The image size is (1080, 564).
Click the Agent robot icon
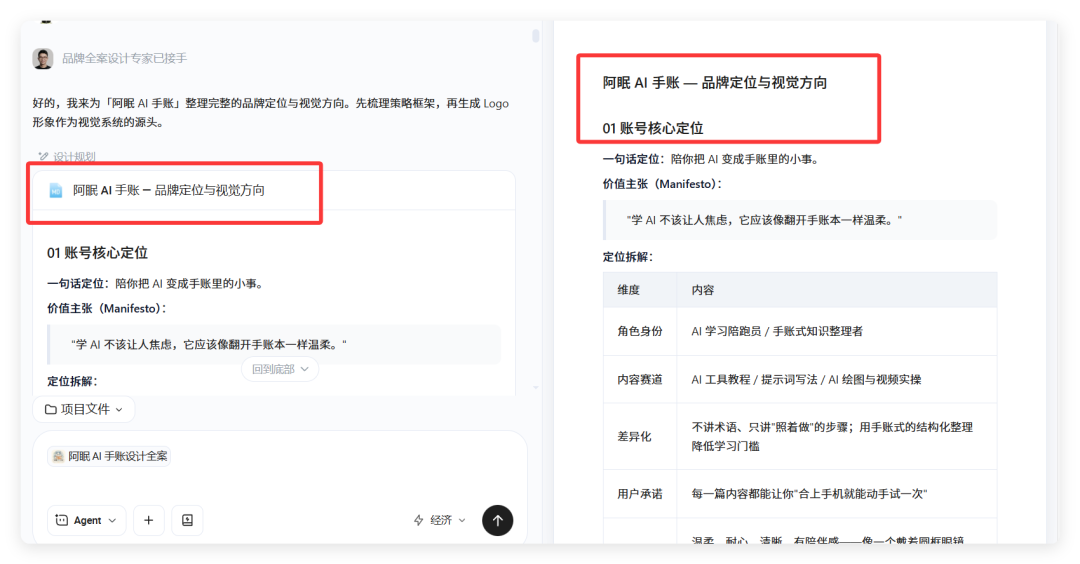(61, 520)
